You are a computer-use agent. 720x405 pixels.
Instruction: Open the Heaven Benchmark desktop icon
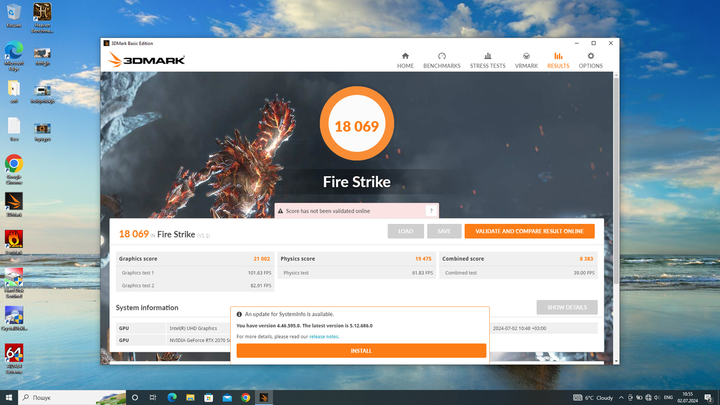click(x=42, y=18)
